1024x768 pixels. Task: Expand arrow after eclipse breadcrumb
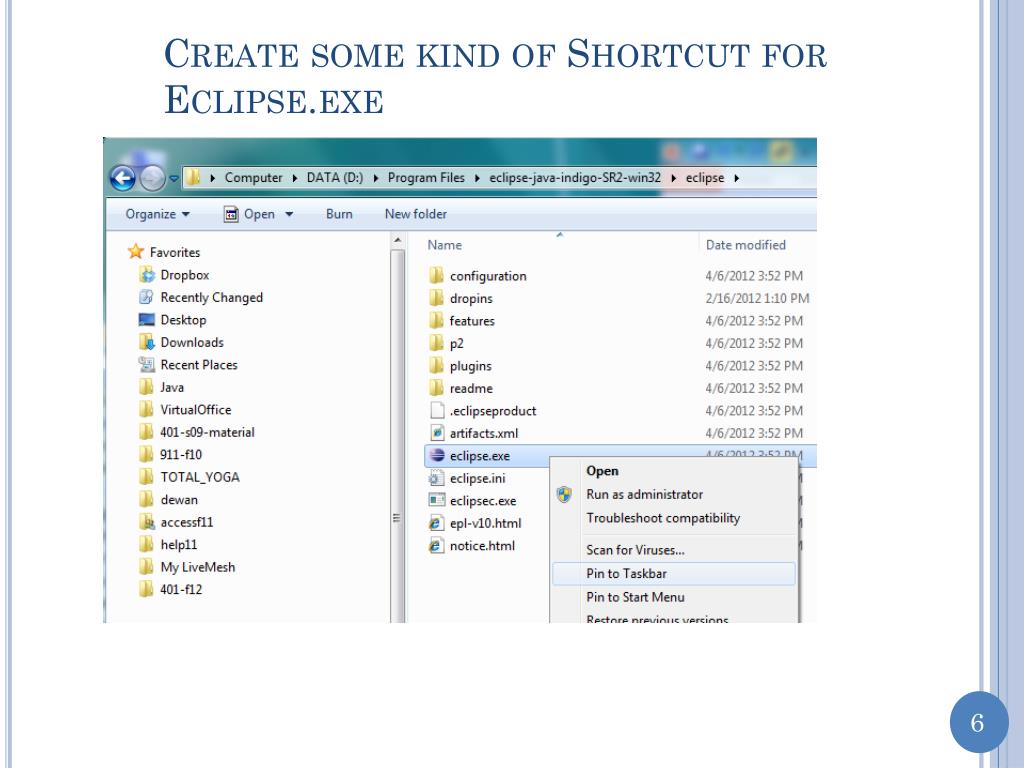click(x=736, y=178)
